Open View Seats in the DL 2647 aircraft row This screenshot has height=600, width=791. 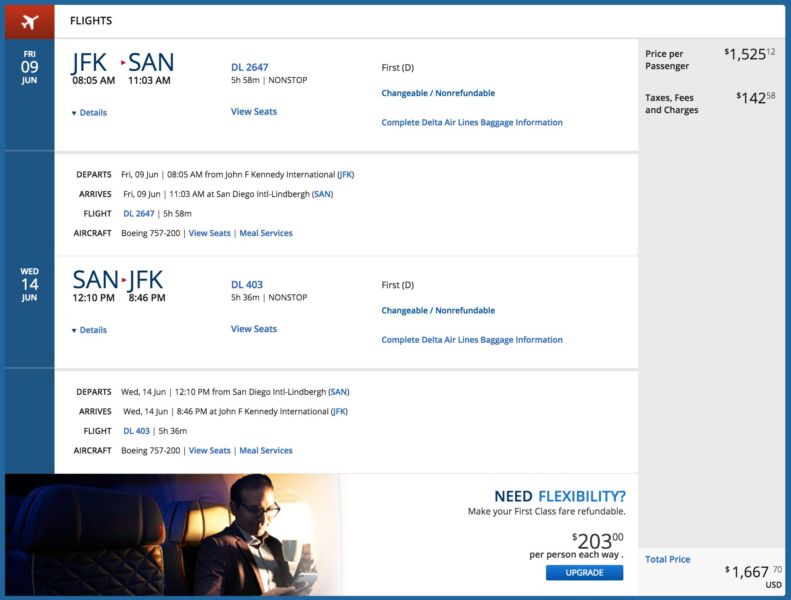pos(209,233)
